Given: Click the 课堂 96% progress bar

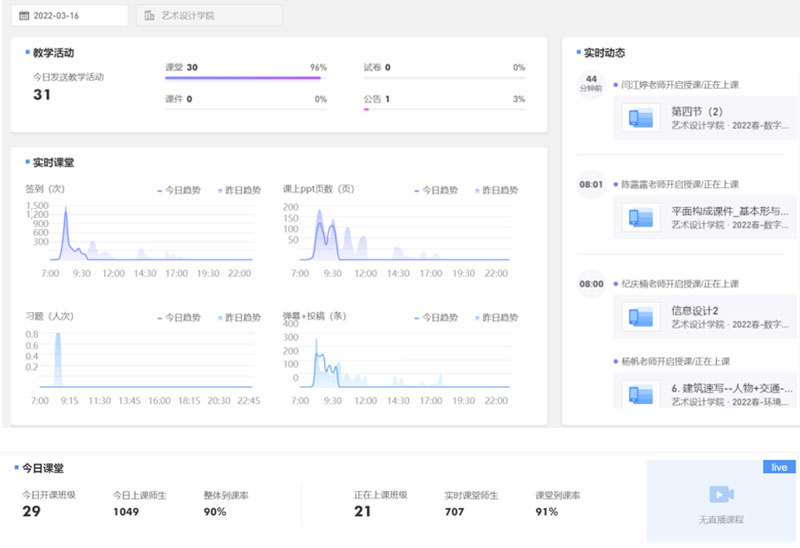Looking at the screenshot, I should [x=243, y=78].
